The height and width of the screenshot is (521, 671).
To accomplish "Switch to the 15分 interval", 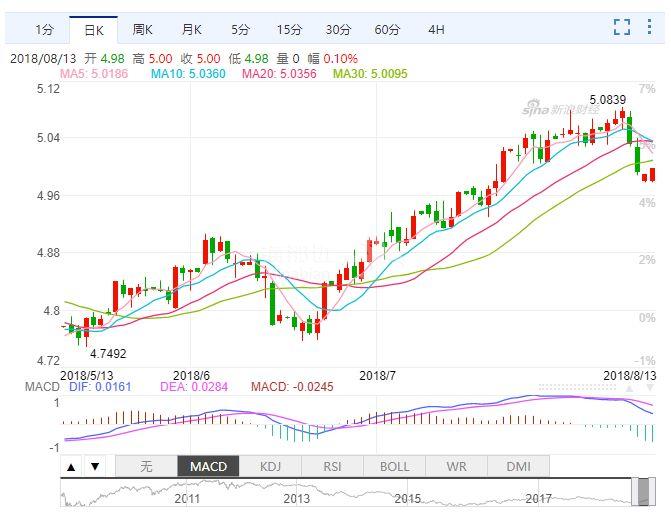I will 289,29.
